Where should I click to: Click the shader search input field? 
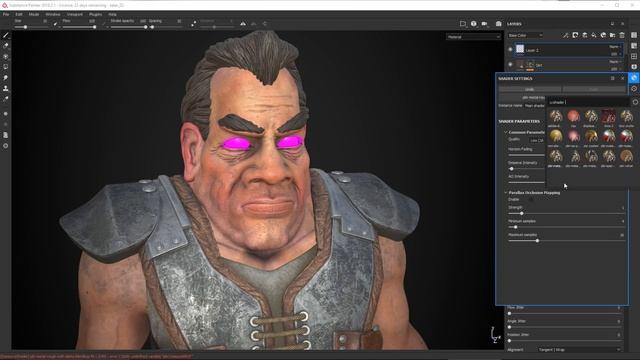click(588, 102)
